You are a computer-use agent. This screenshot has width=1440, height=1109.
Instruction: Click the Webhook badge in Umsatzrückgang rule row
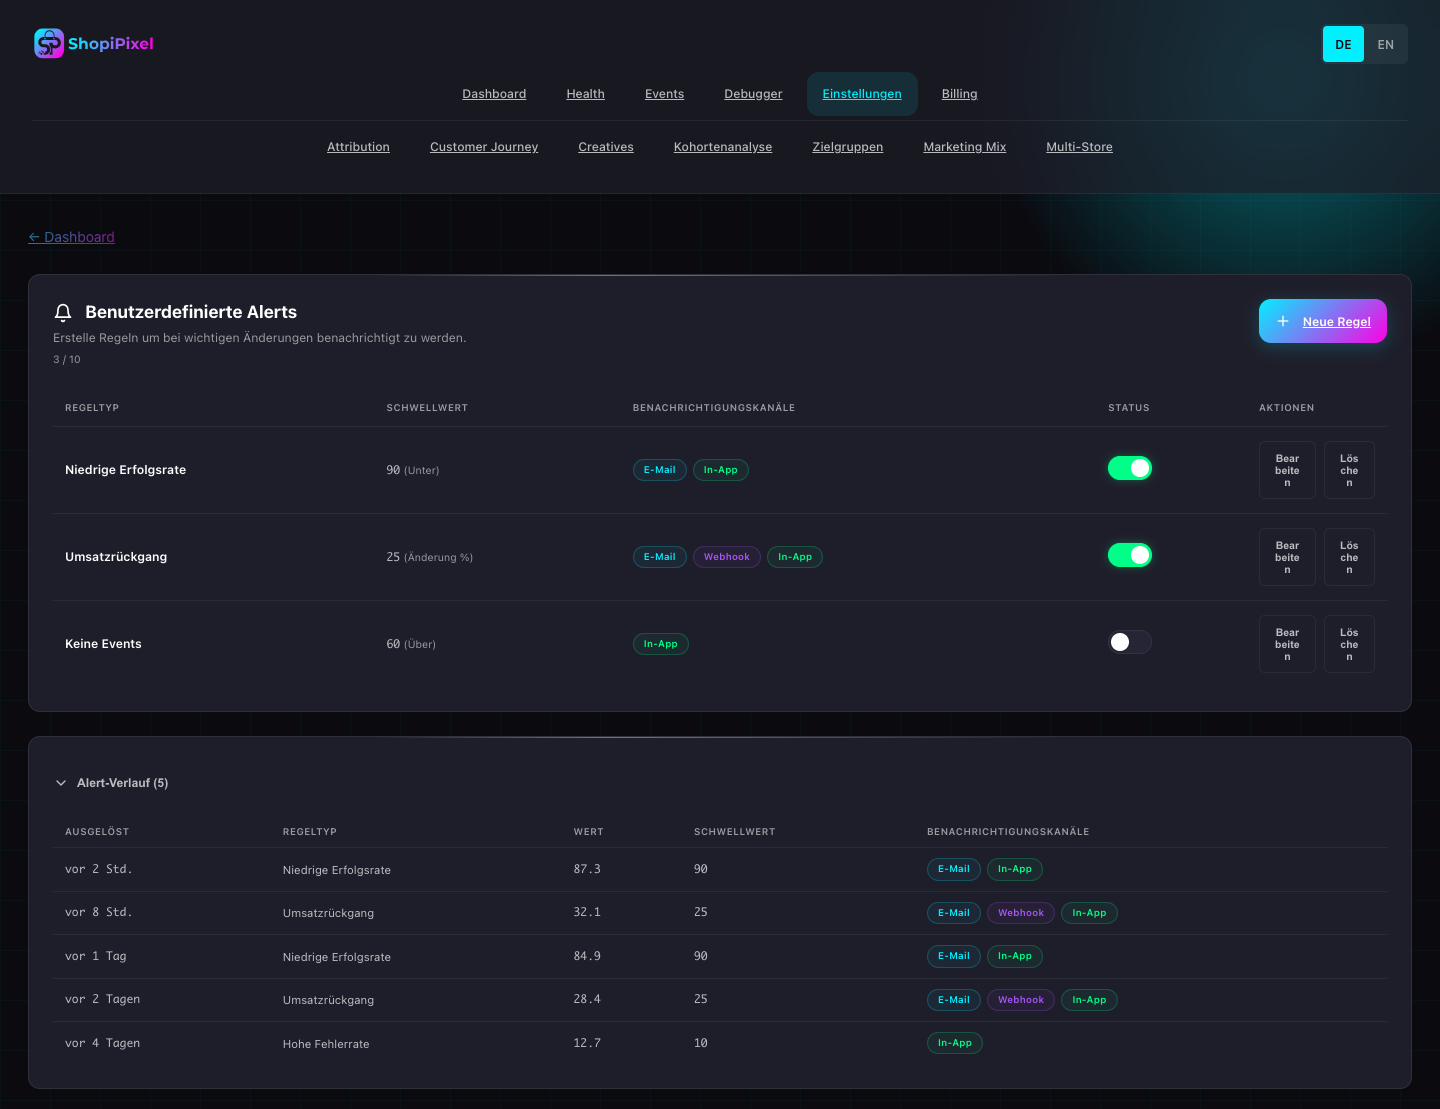click(x=726, y=557)
